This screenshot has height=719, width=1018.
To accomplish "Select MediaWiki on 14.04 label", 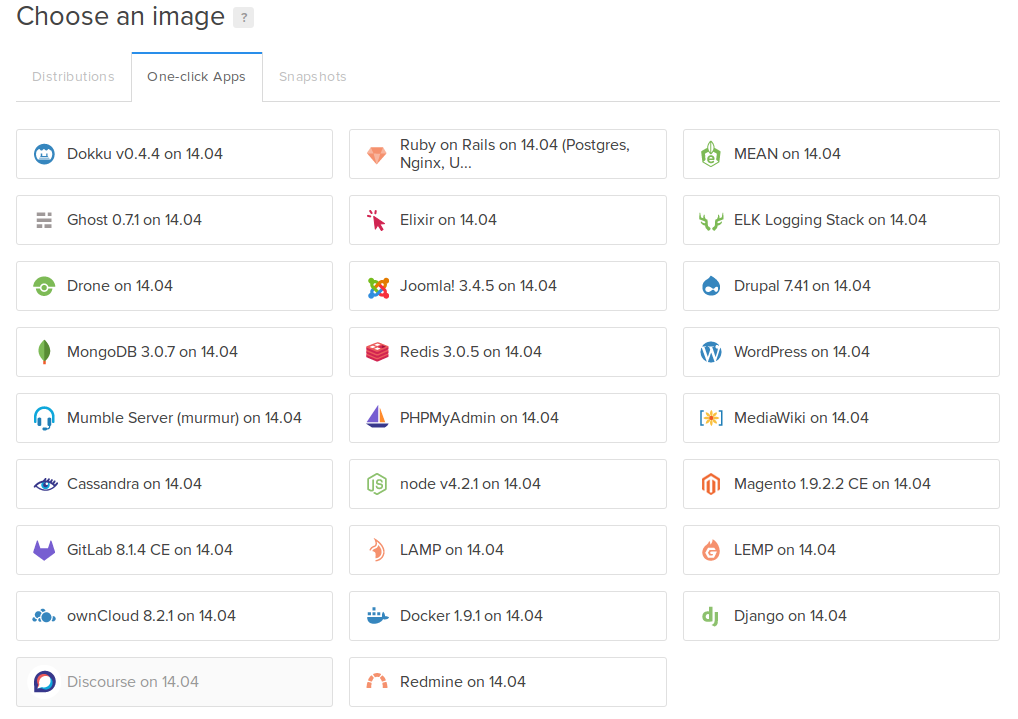I will pyautogui.click(x=801, y=418).
